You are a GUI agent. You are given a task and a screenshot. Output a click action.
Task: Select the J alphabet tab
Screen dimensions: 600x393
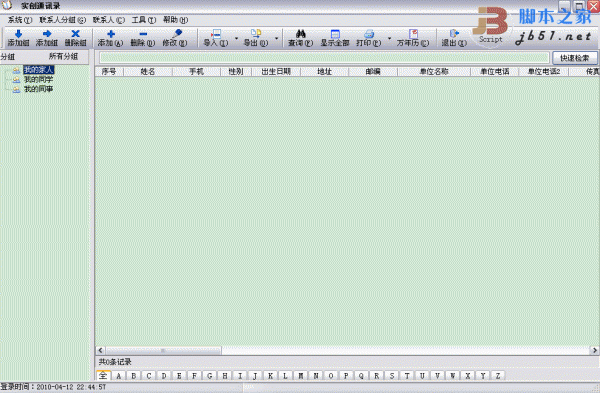tap(255, 376)
